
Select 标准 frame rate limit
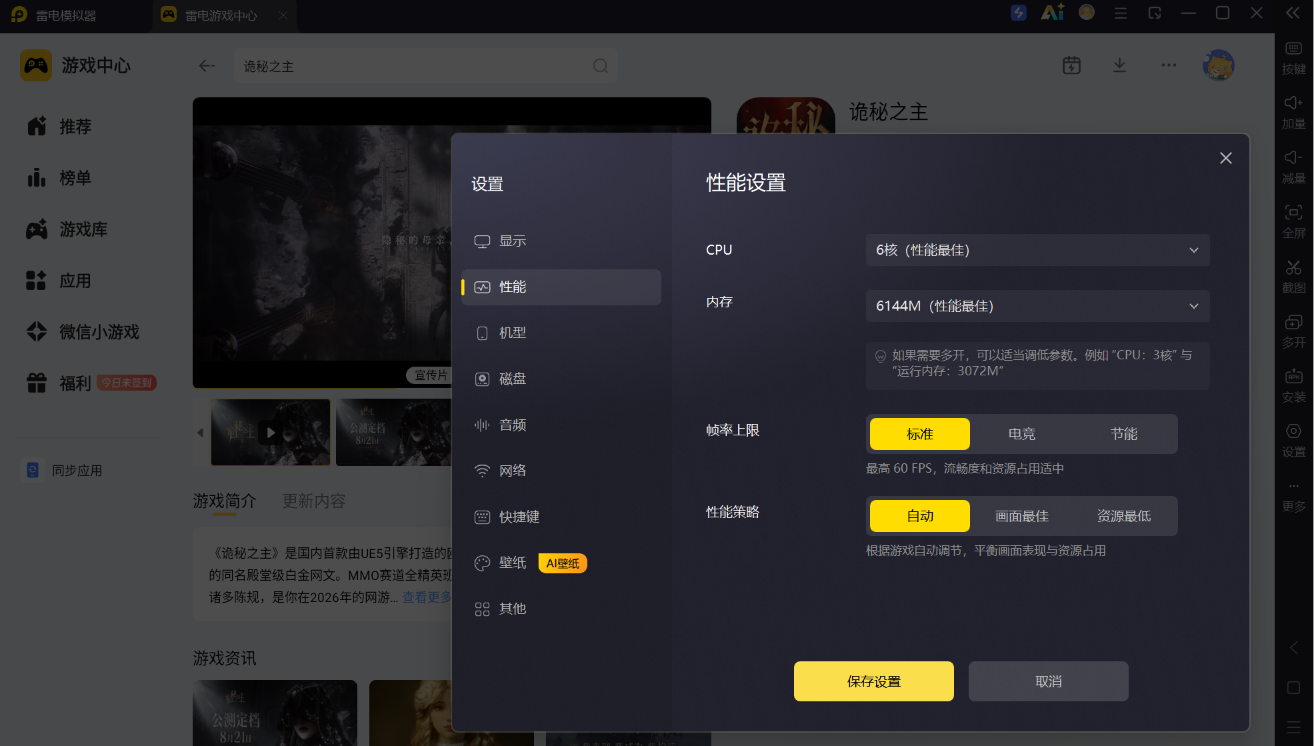coord(920,434)
